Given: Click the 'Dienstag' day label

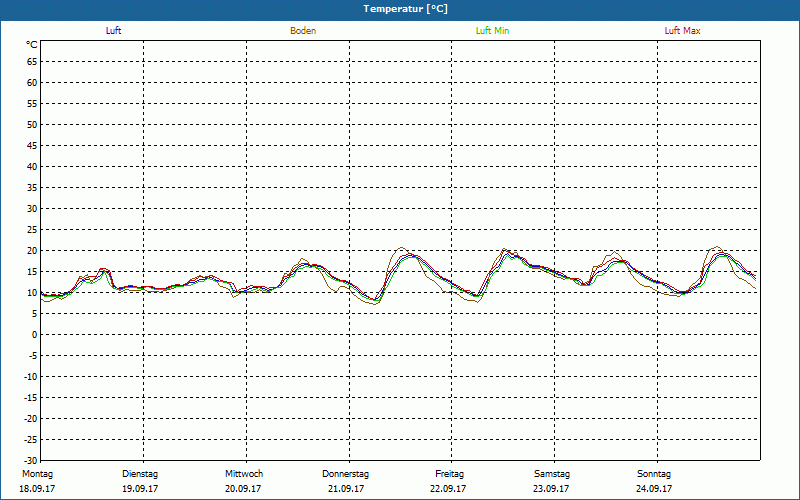Looking at the screenshot, I should coord(140,474).
